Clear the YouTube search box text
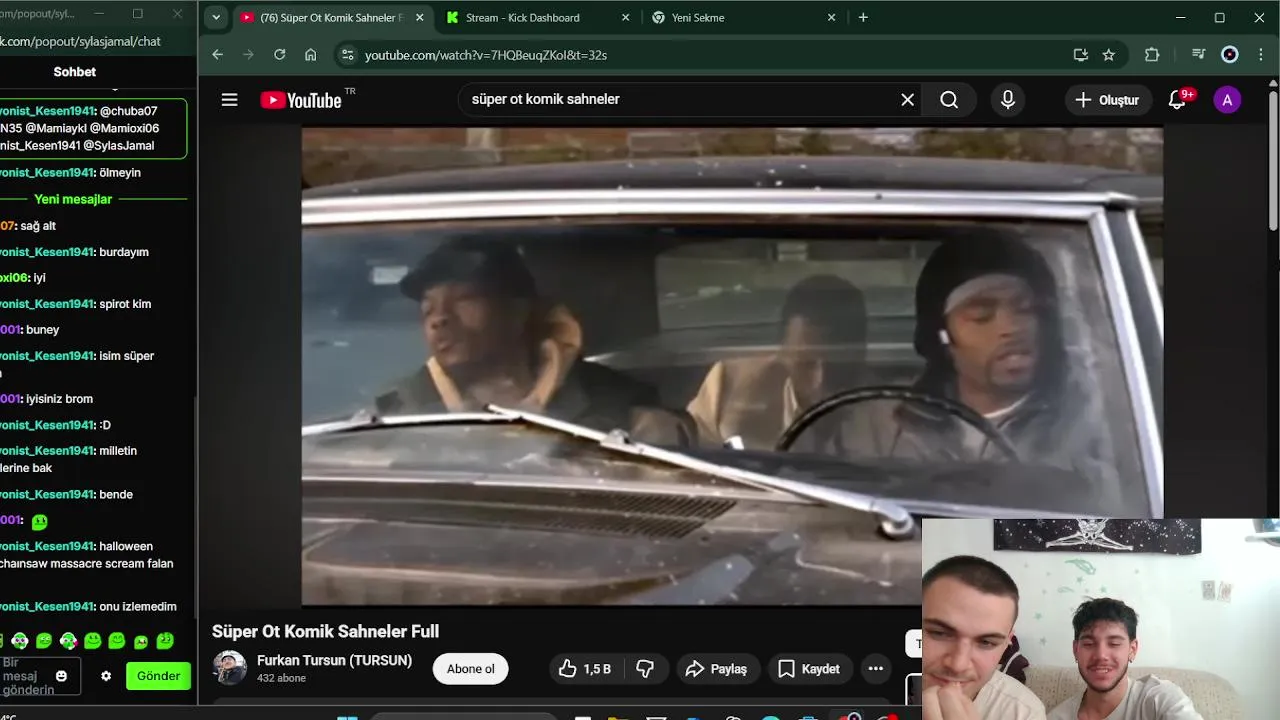The height and width of the screenshot is (720, 1280). pyautogui.click(x=907, y=100)
